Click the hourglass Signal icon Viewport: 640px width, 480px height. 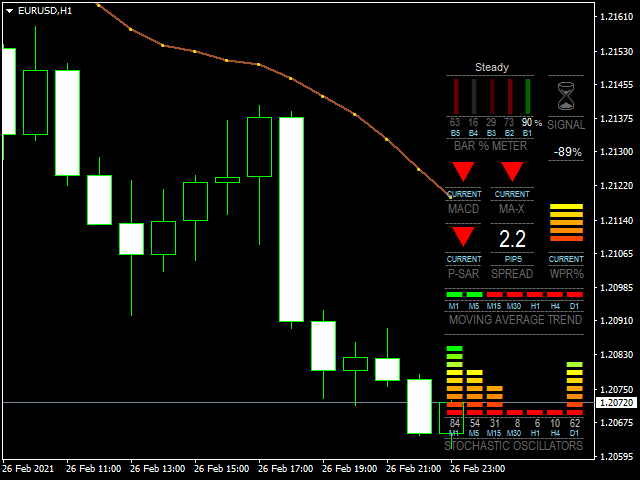pos(567,96)
